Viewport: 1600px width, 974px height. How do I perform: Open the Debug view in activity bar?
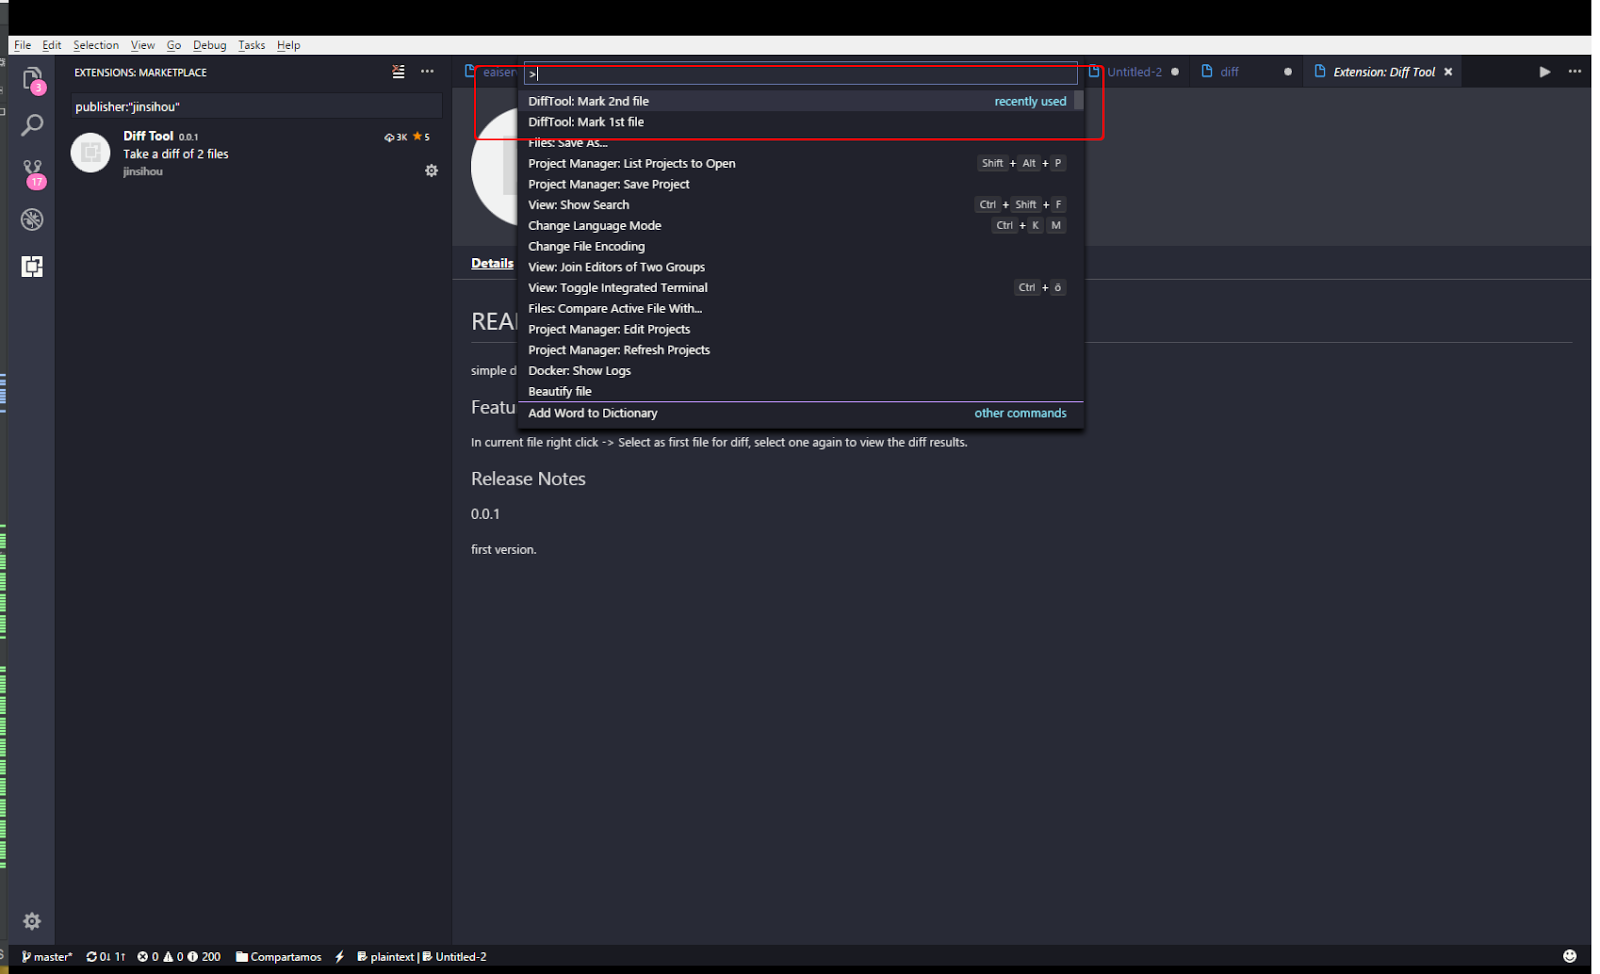[32, 219]
